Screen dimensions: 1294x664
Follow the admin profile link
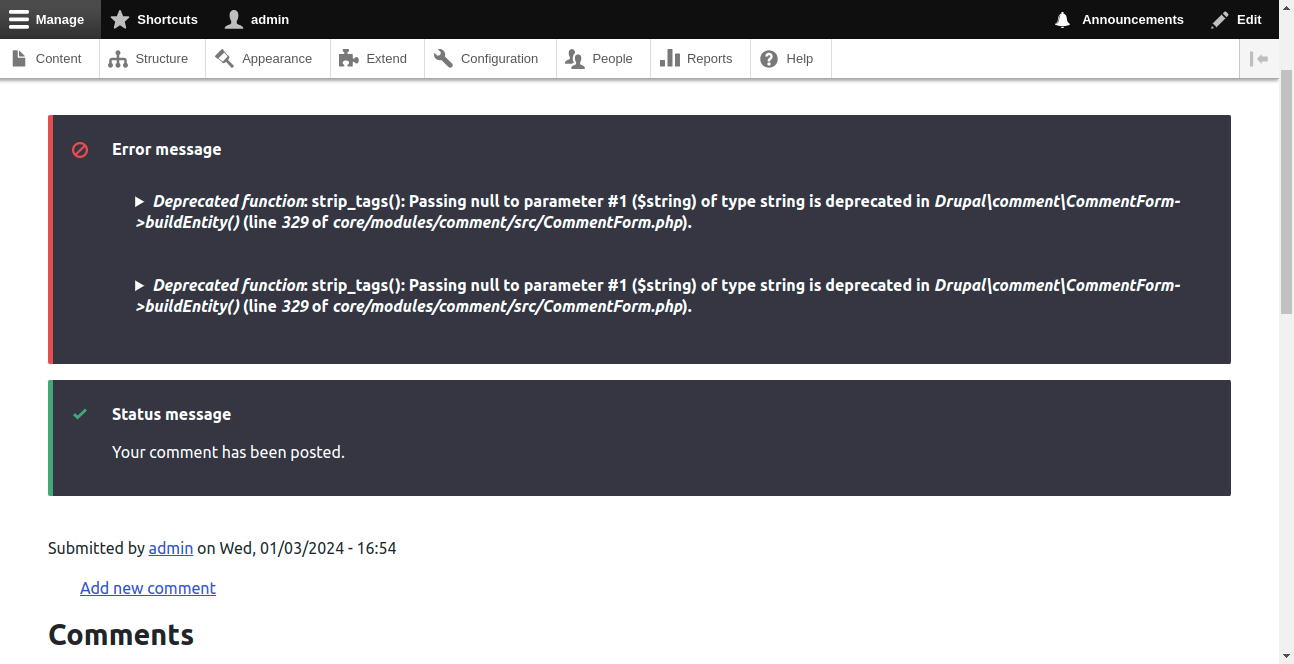[x=170, y=548]
